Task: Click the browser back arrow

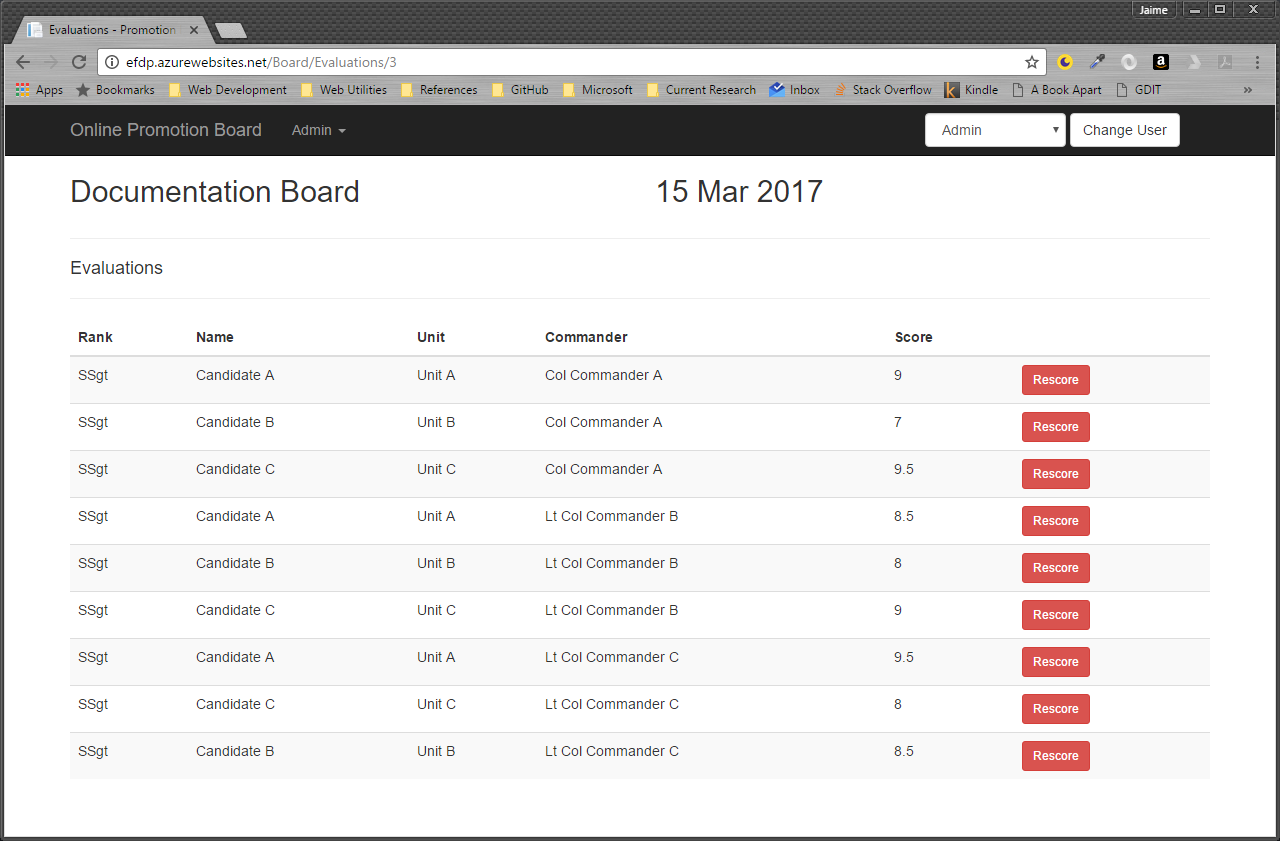Action: [23, 62]
